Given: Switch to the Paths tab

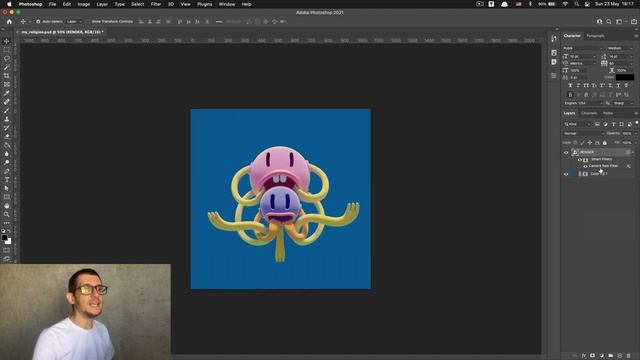Looking at the screenshot, I should pyautogui.click(x=608, y=113).
